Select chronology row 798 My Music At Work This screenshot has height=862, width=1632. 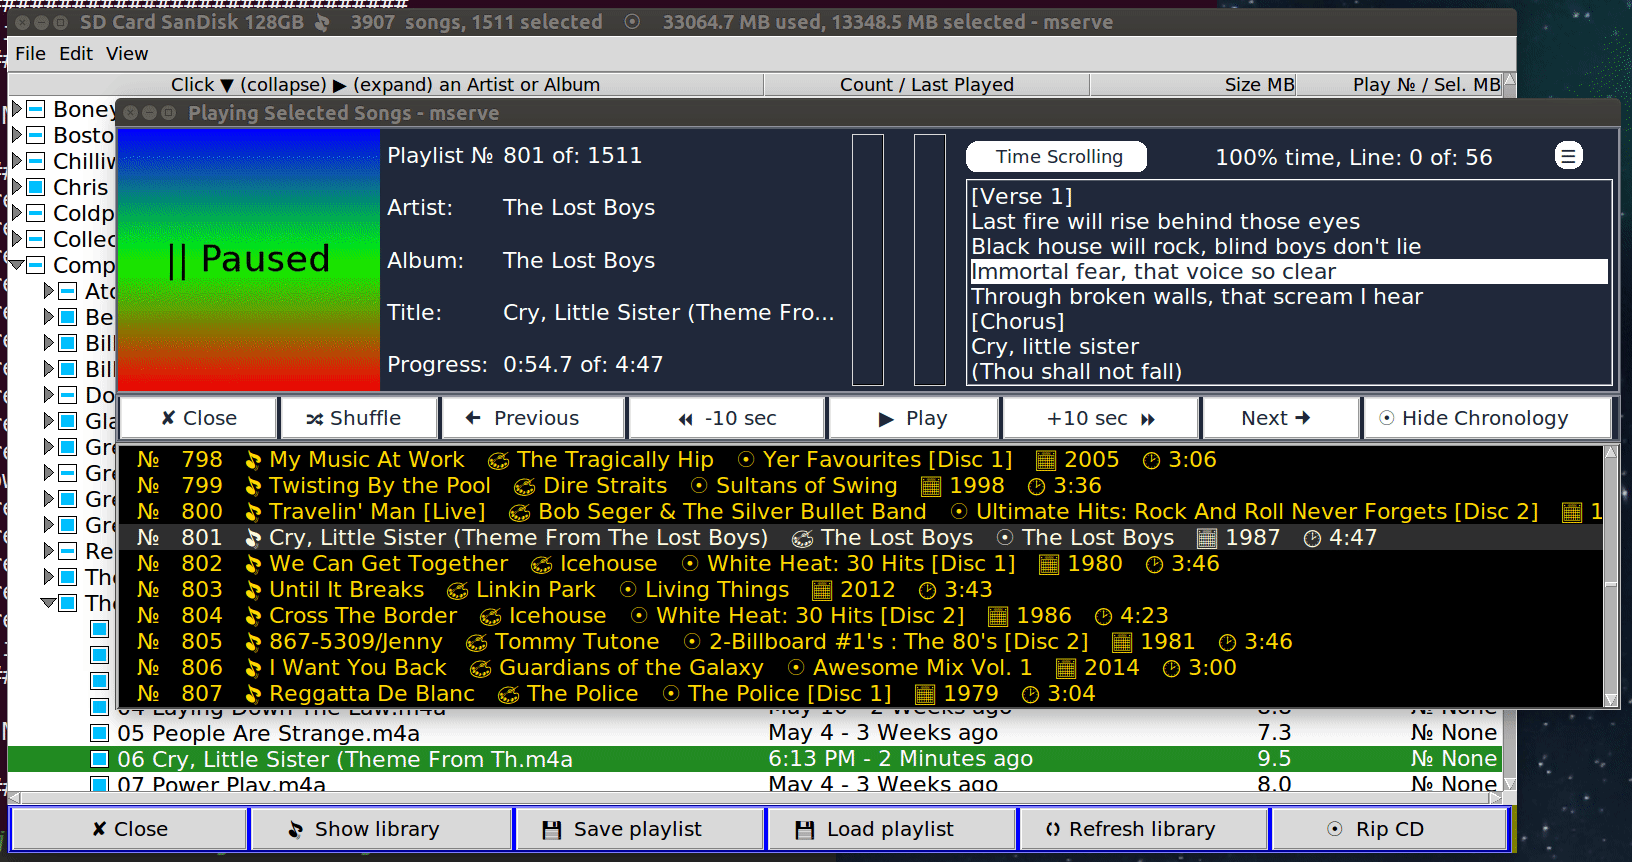click(861, 459)
